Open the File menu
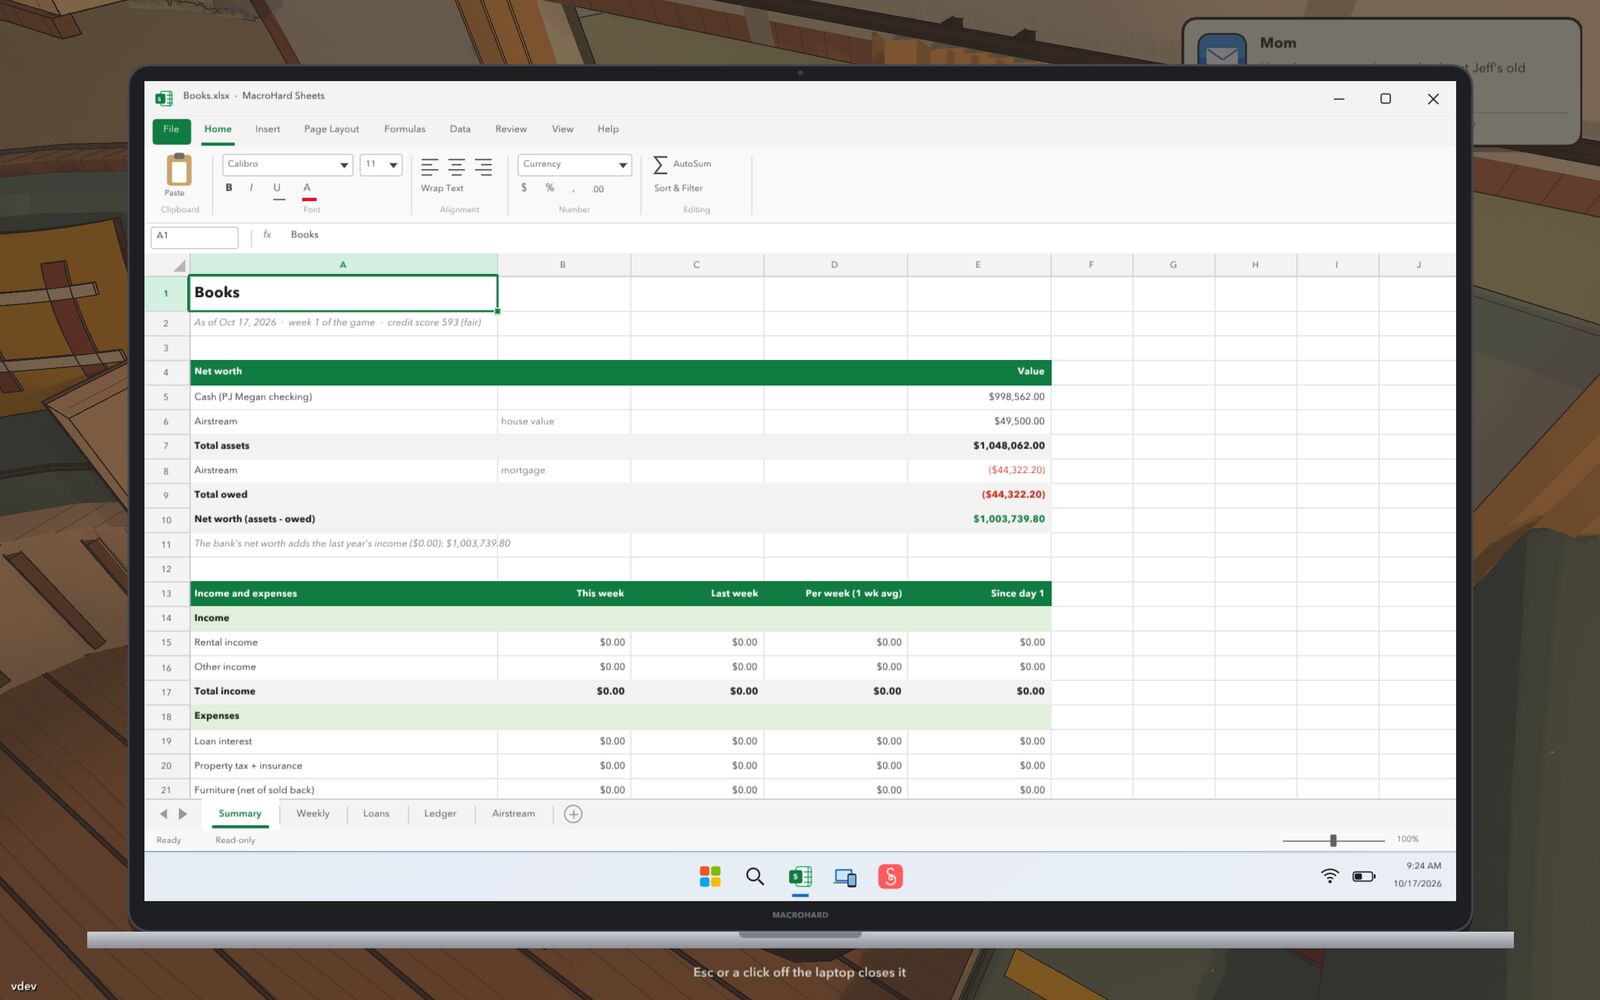 171,130
